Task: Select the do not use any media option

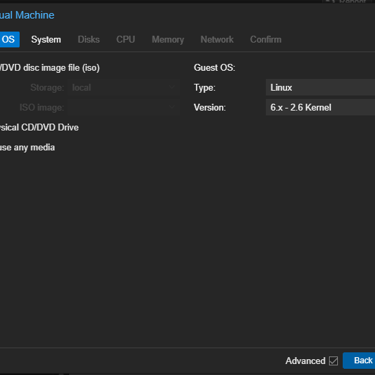Action: coord(27,147)
